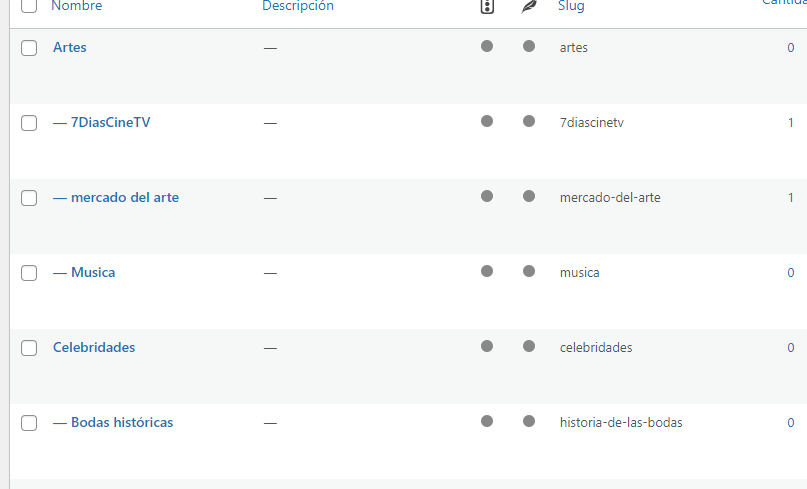807x489 pixels.
Task: Click the readability dot for Bodas históricas
Action: click(x=529, y=421)
